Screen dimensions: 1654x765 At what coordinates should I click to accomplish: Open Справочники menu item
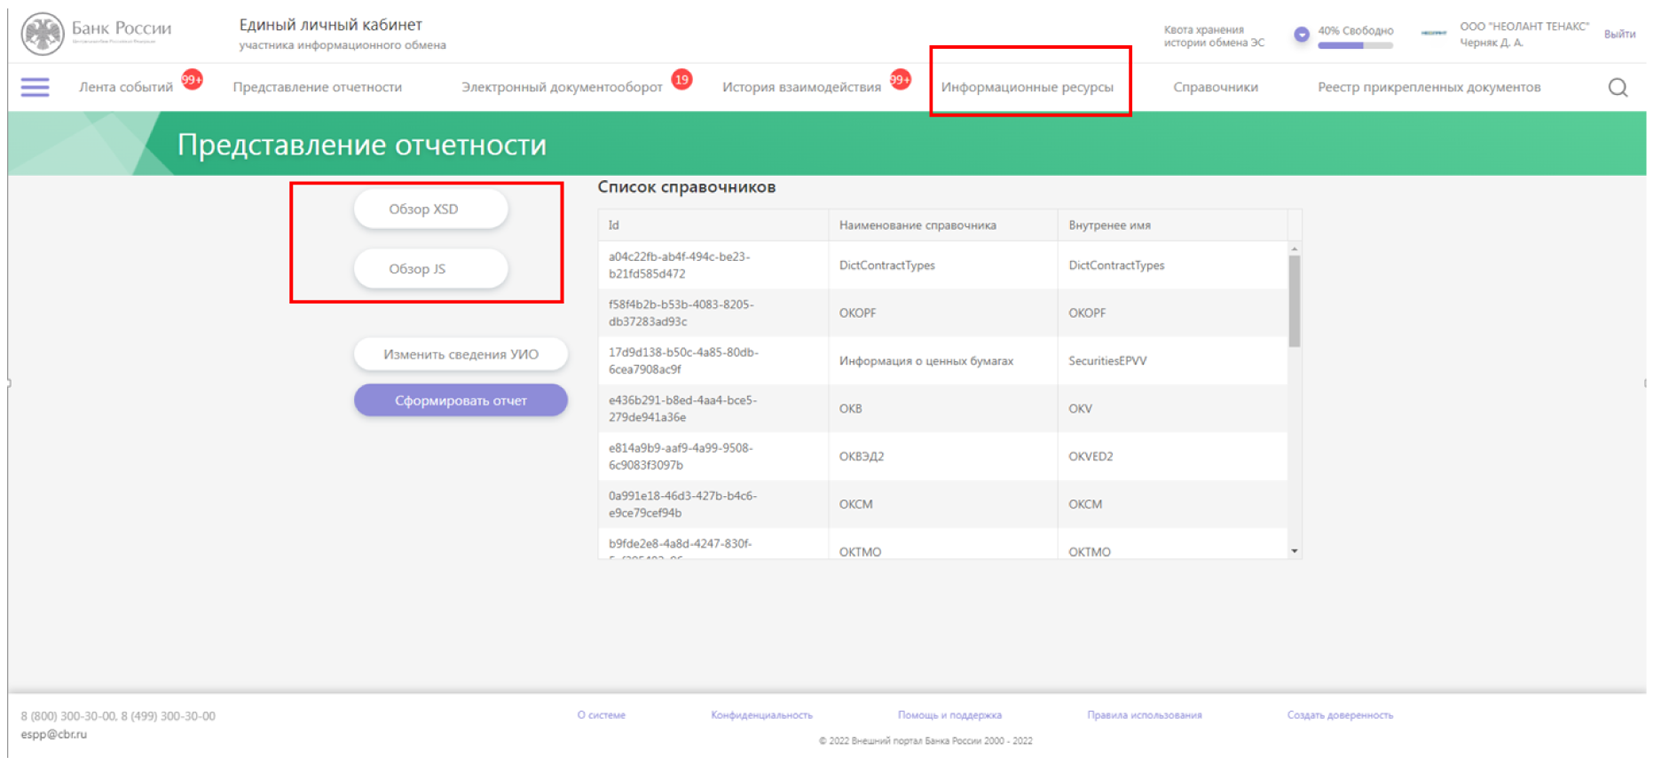click(x=1215, y=88)
